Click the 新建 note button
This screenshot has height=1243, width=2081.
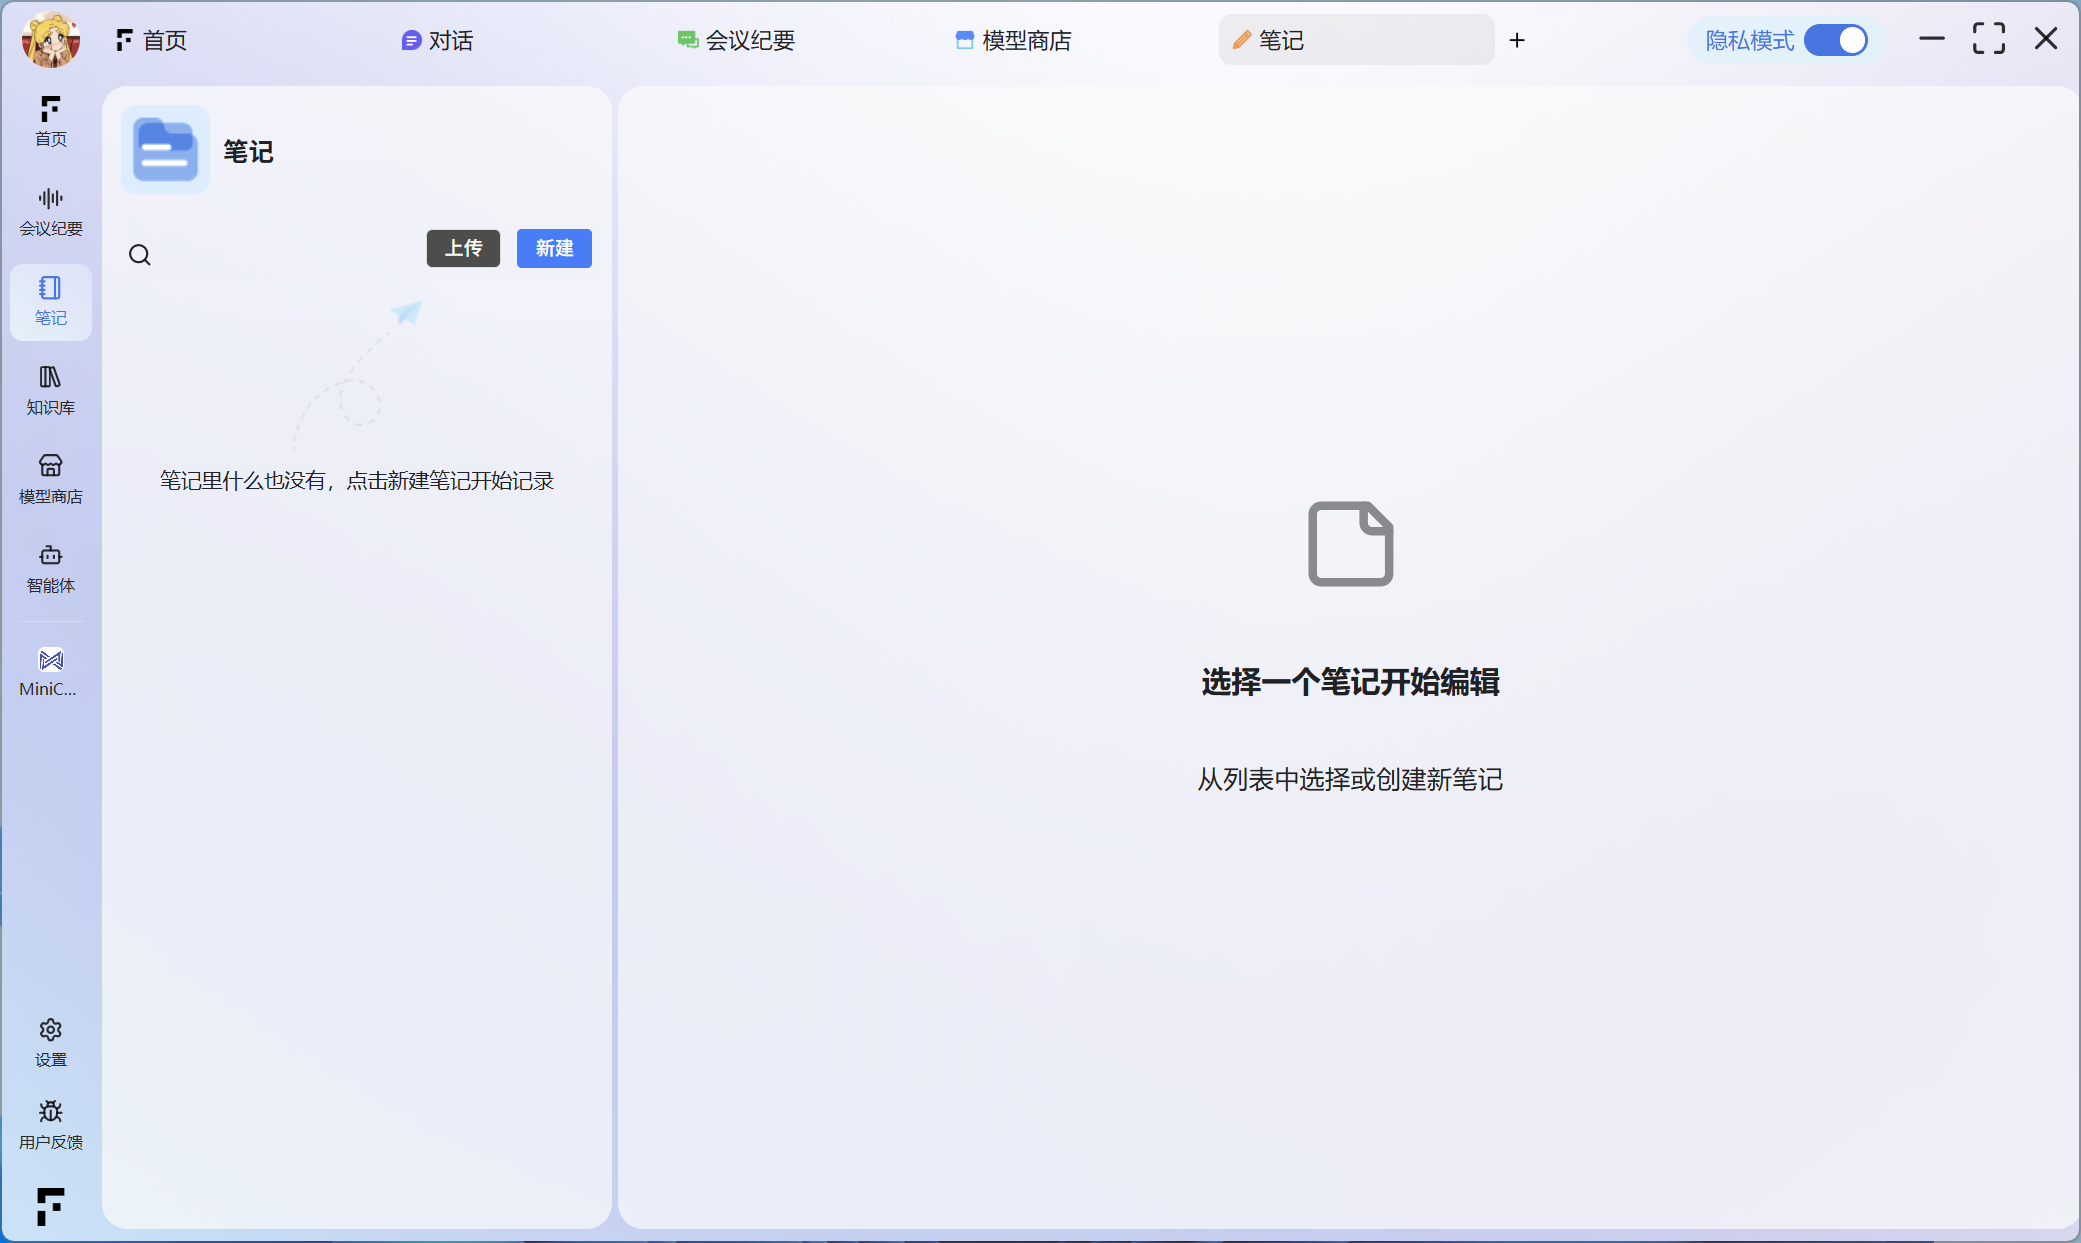[554, 248]
